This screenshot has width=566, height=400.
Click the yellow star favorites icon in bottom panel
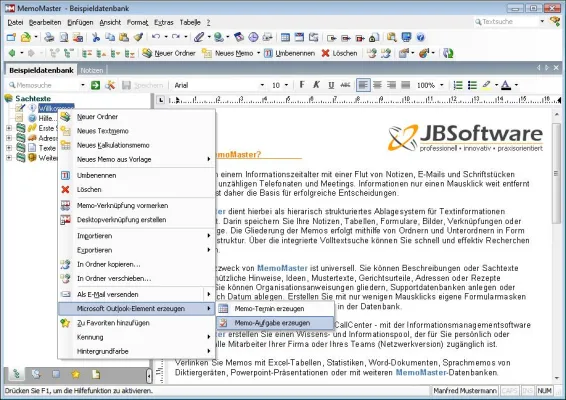(x=76, y=374)
